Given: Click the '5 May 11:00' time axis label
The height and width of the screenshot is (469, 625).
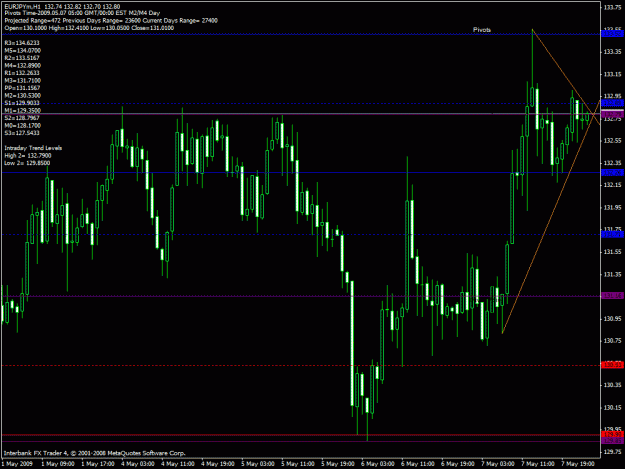Looking at the screenshot, I should pyautogui.click(x=298, y=464).
